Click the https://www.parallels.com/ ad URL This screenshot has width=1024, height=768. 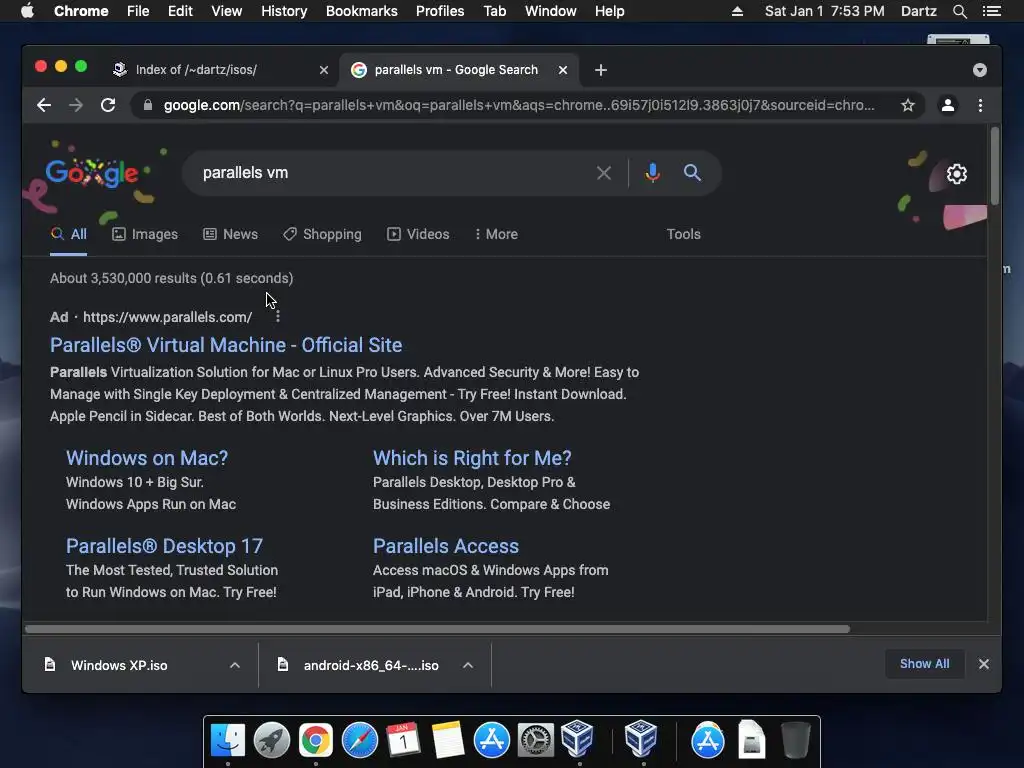[167, 317]
